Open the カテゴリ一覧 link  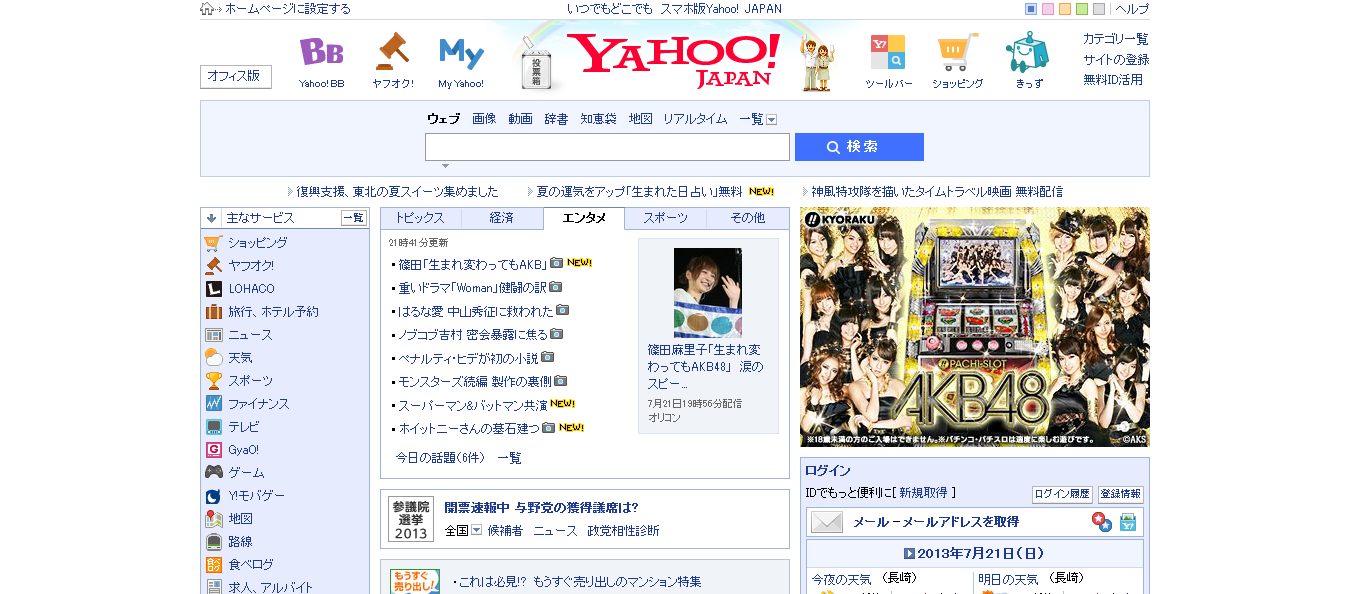(1116, 39)
